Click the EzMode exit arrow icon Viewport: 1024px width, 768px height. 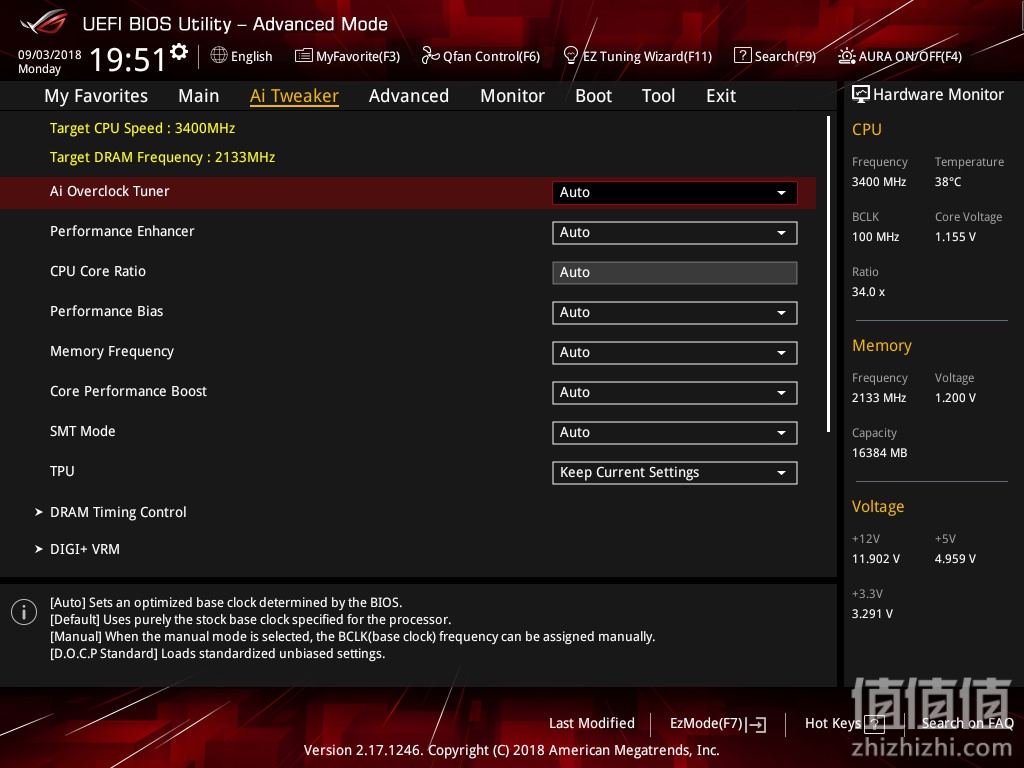click(x=756, y=724)
